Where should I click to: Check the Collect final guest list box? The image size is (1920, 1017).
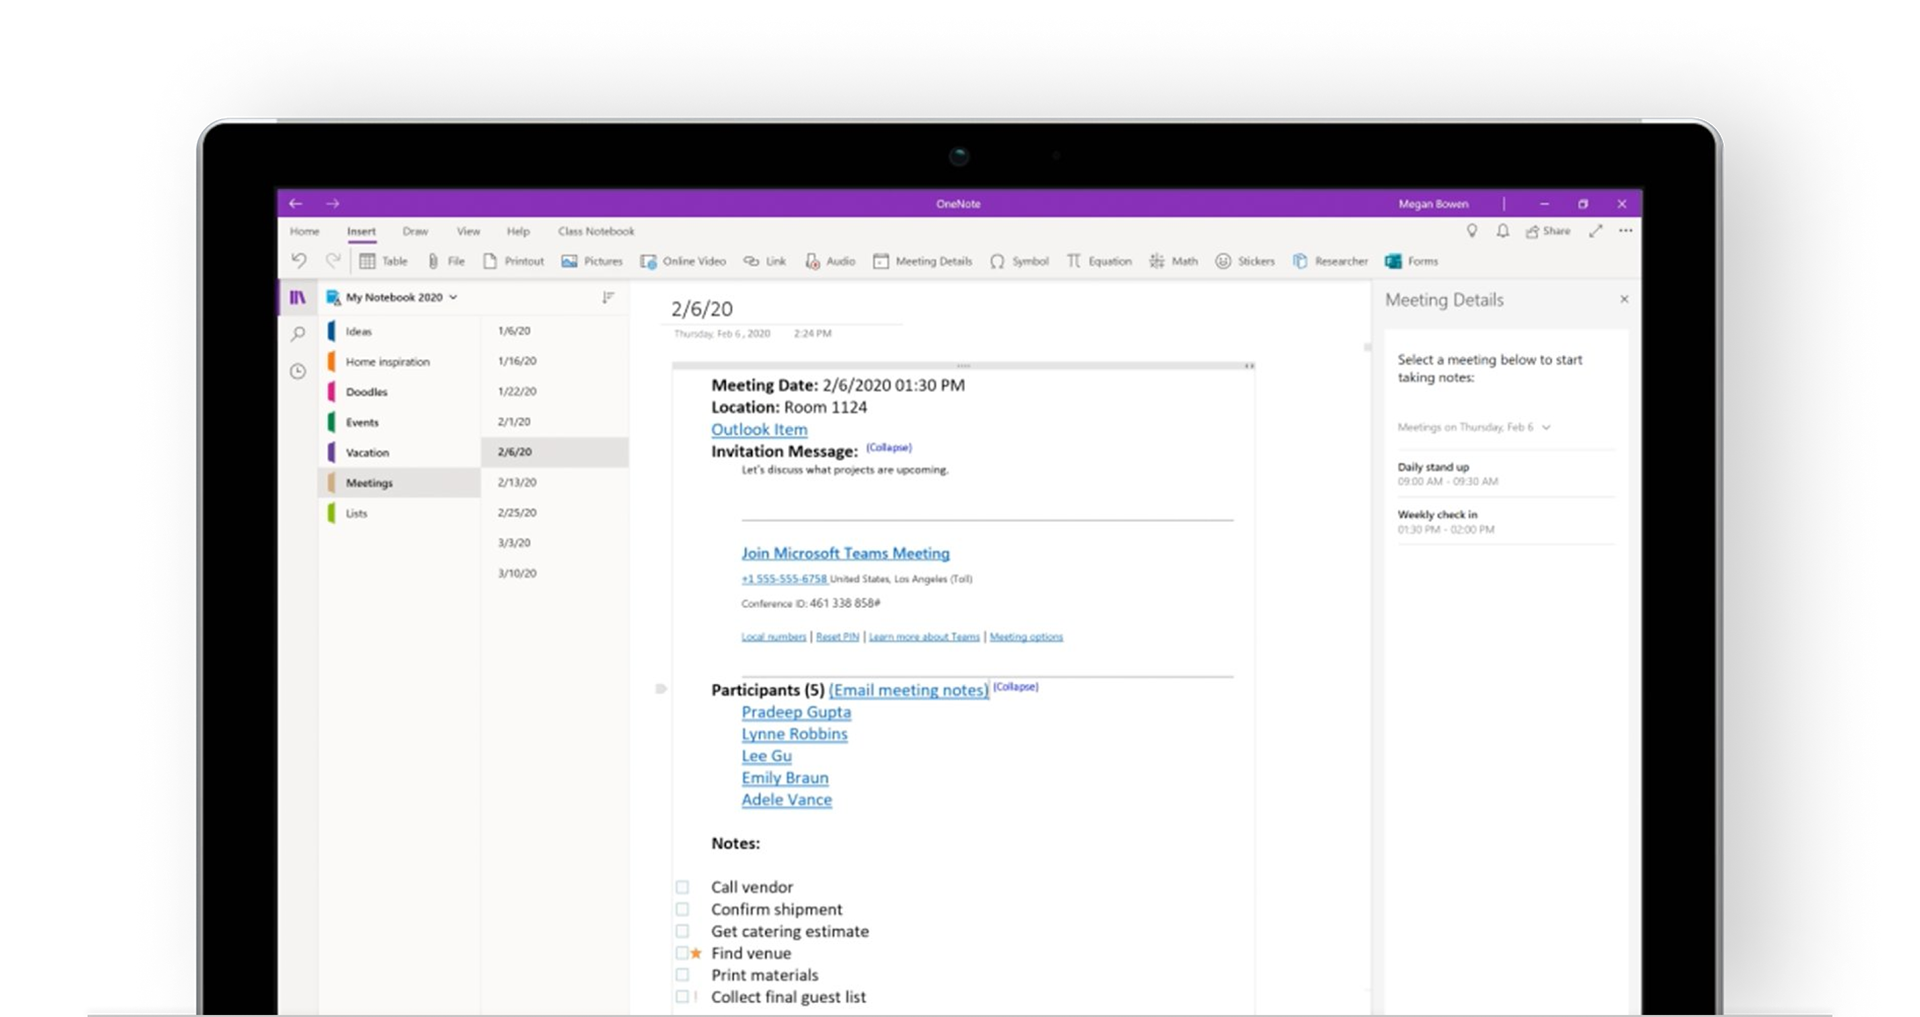[x=682, y=997]
